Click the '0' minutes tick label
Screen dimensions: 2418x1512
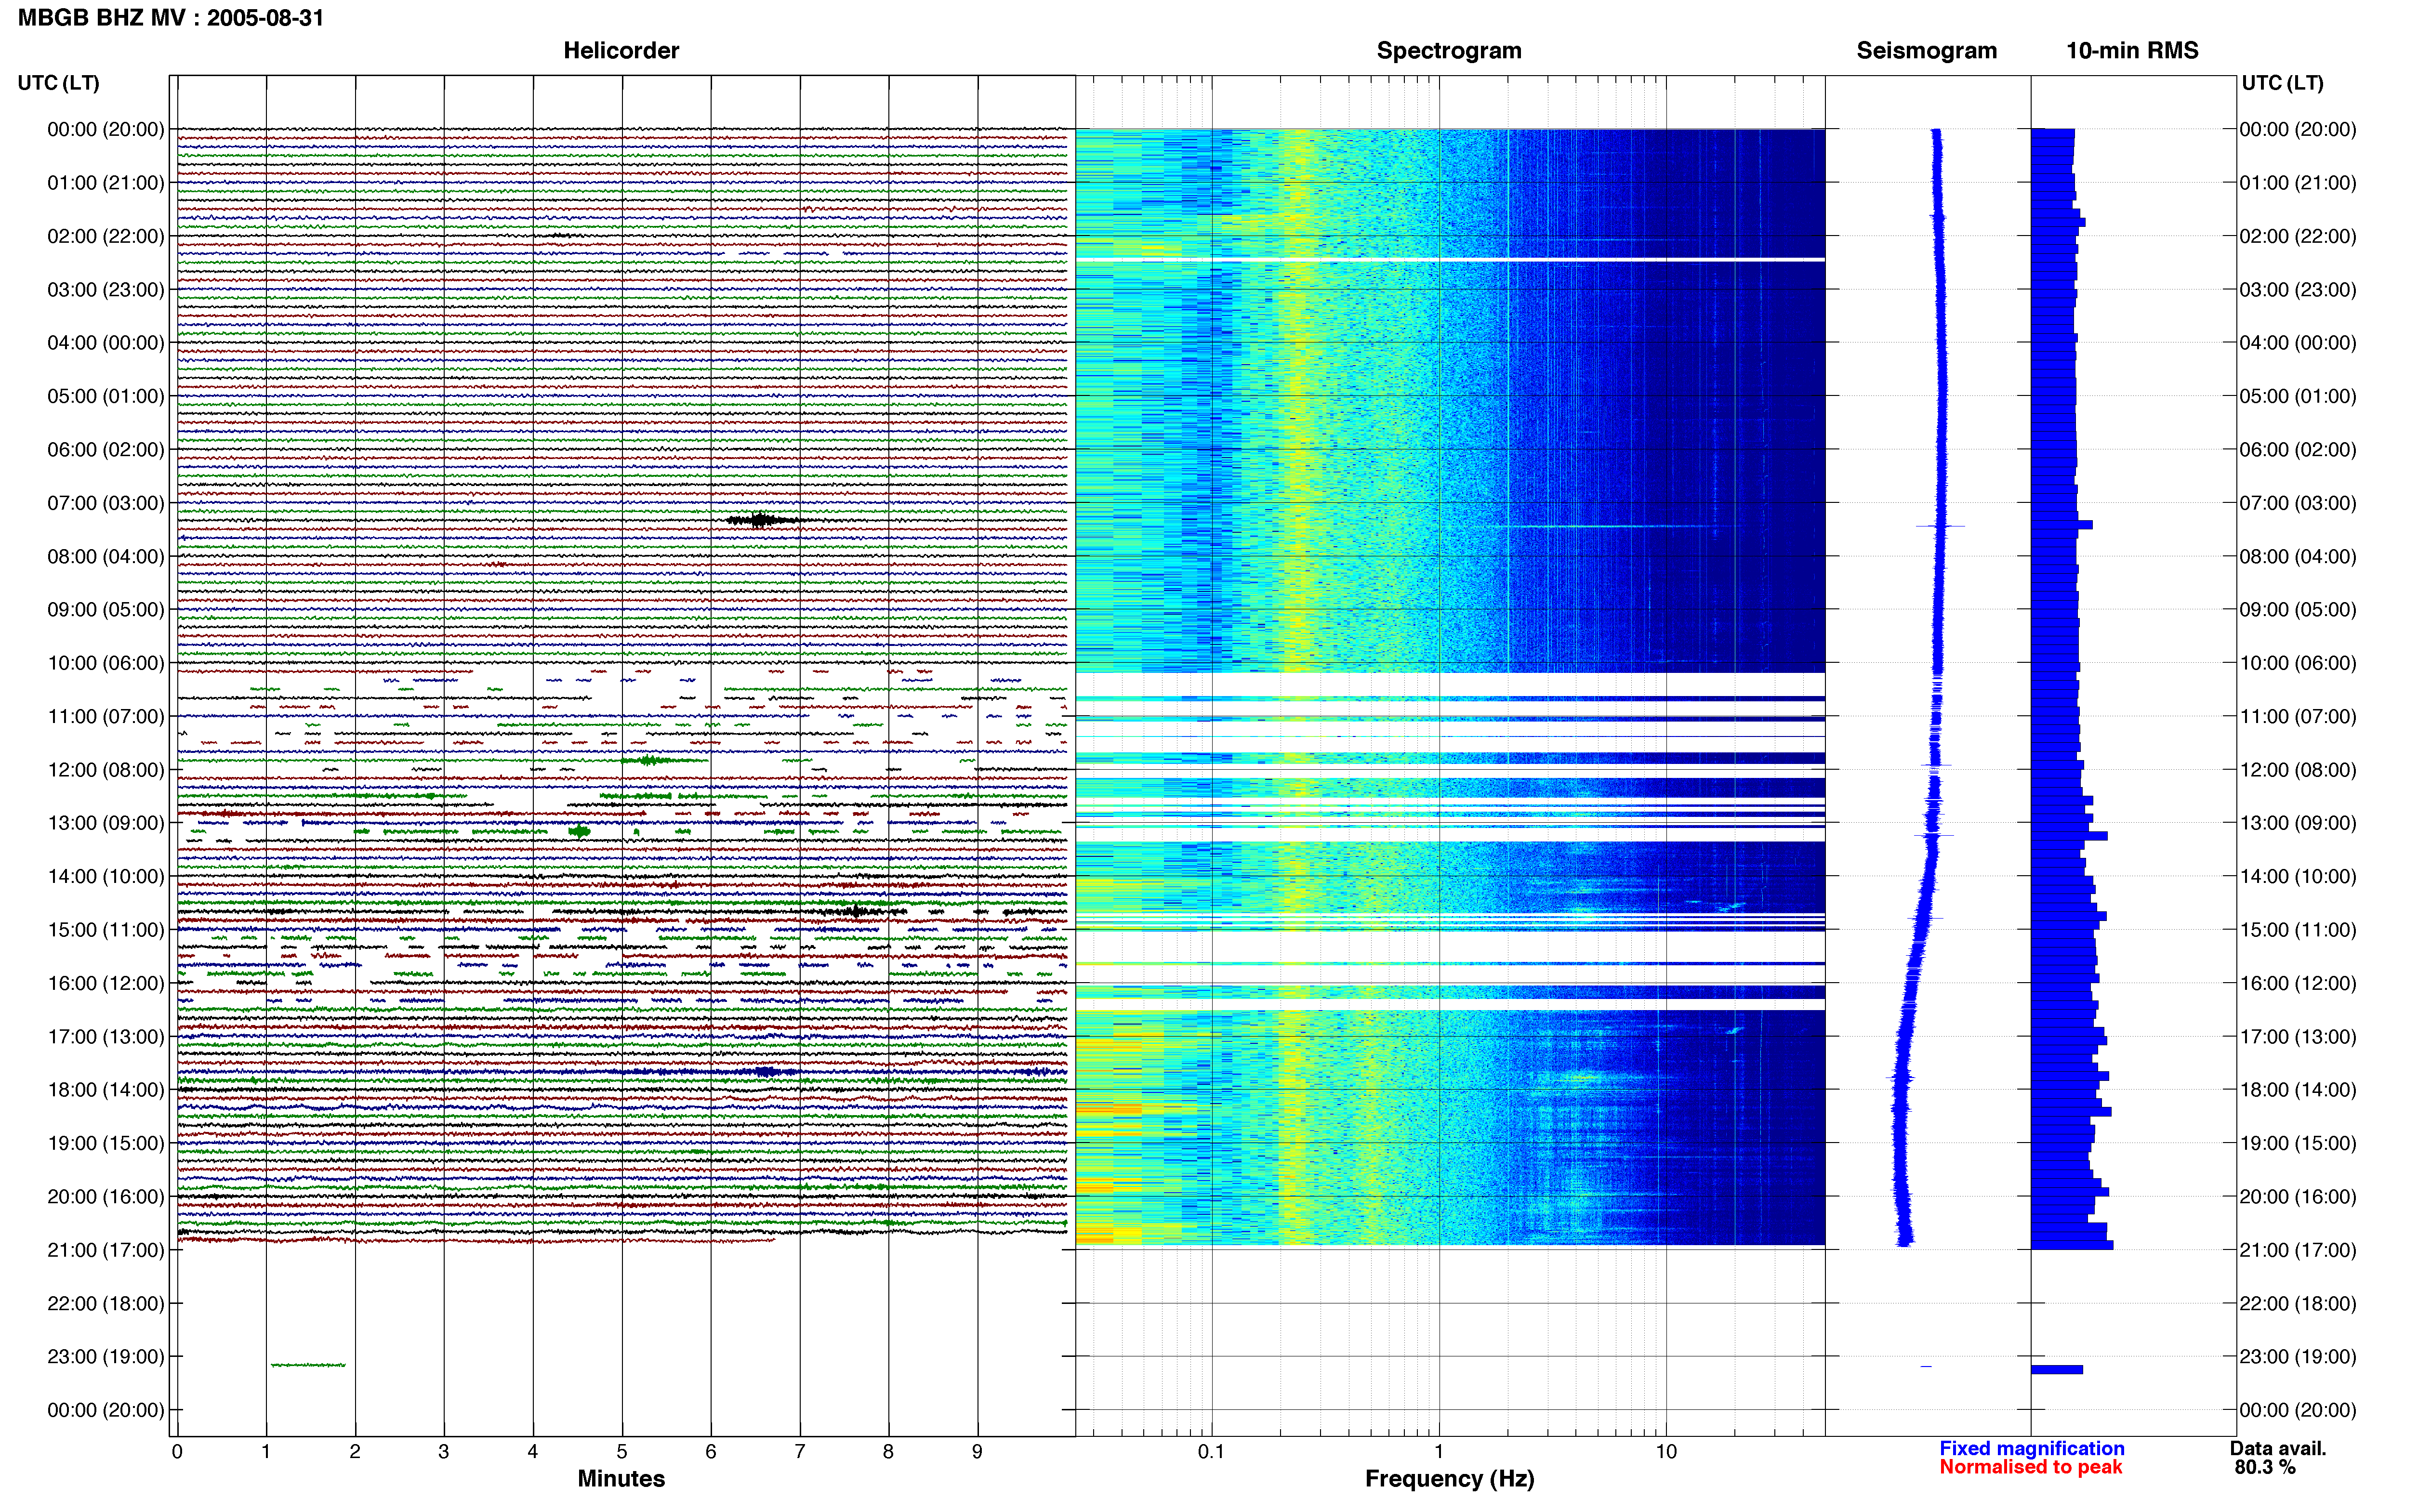point(177,1451)
